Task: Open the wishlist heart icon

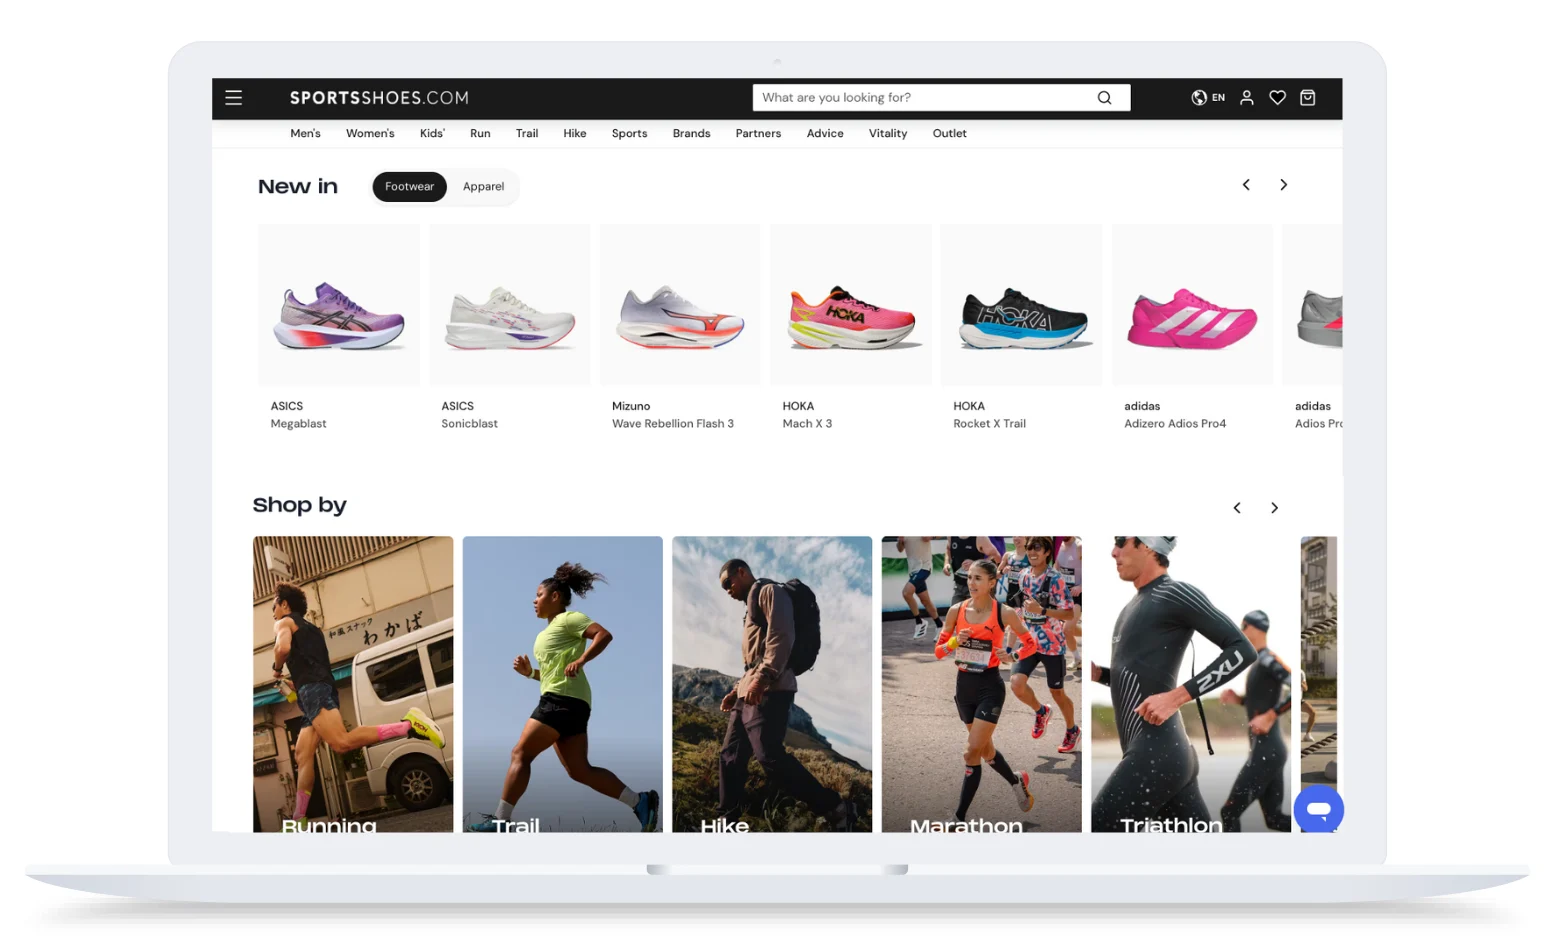Action: pos(1277,98)
